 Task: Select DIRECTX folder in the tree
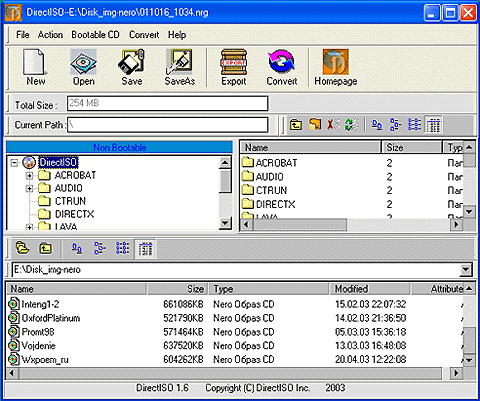click(x=74, y=214)
